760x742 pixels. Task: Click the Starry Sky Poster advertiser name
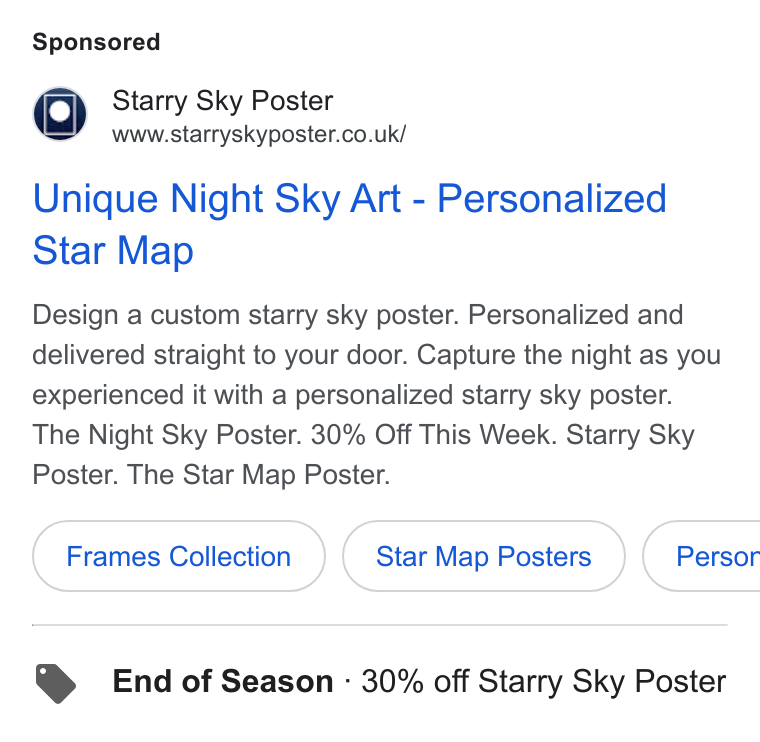(222, 101)
